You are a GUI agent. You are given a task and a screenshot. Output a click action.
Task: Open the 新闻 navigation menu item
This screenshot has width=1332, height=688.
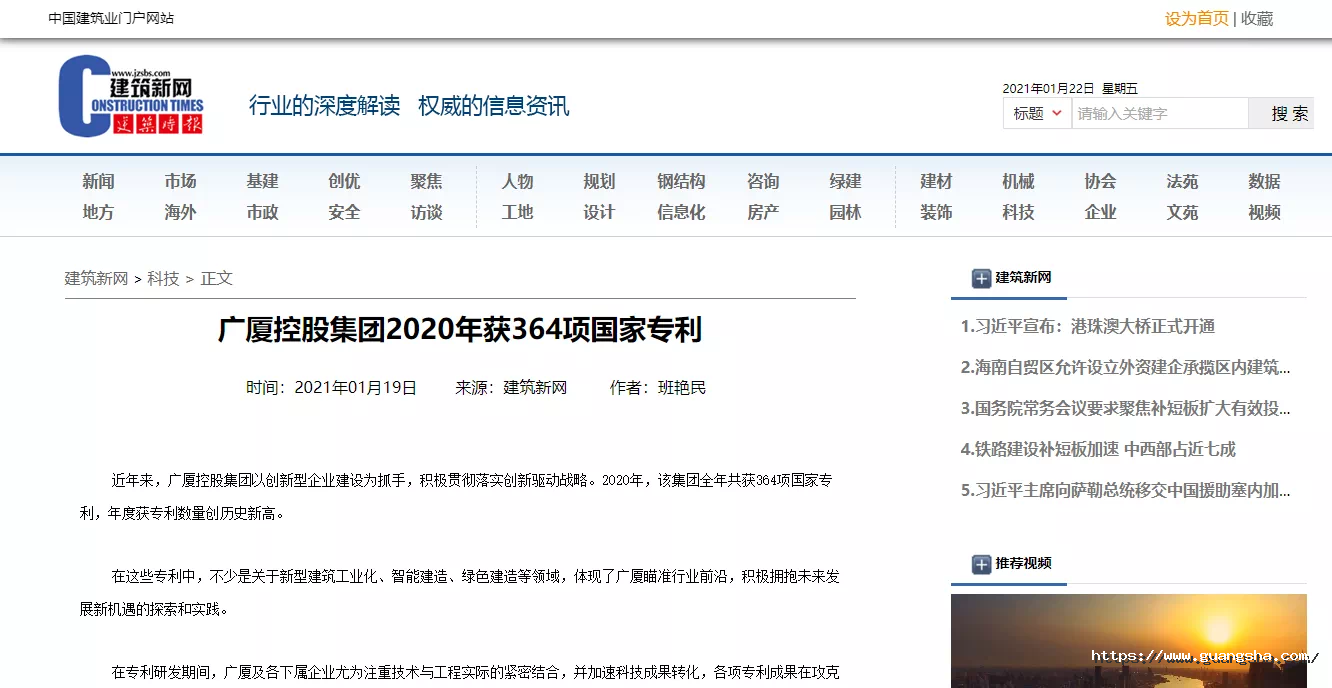tap(98, 181)
